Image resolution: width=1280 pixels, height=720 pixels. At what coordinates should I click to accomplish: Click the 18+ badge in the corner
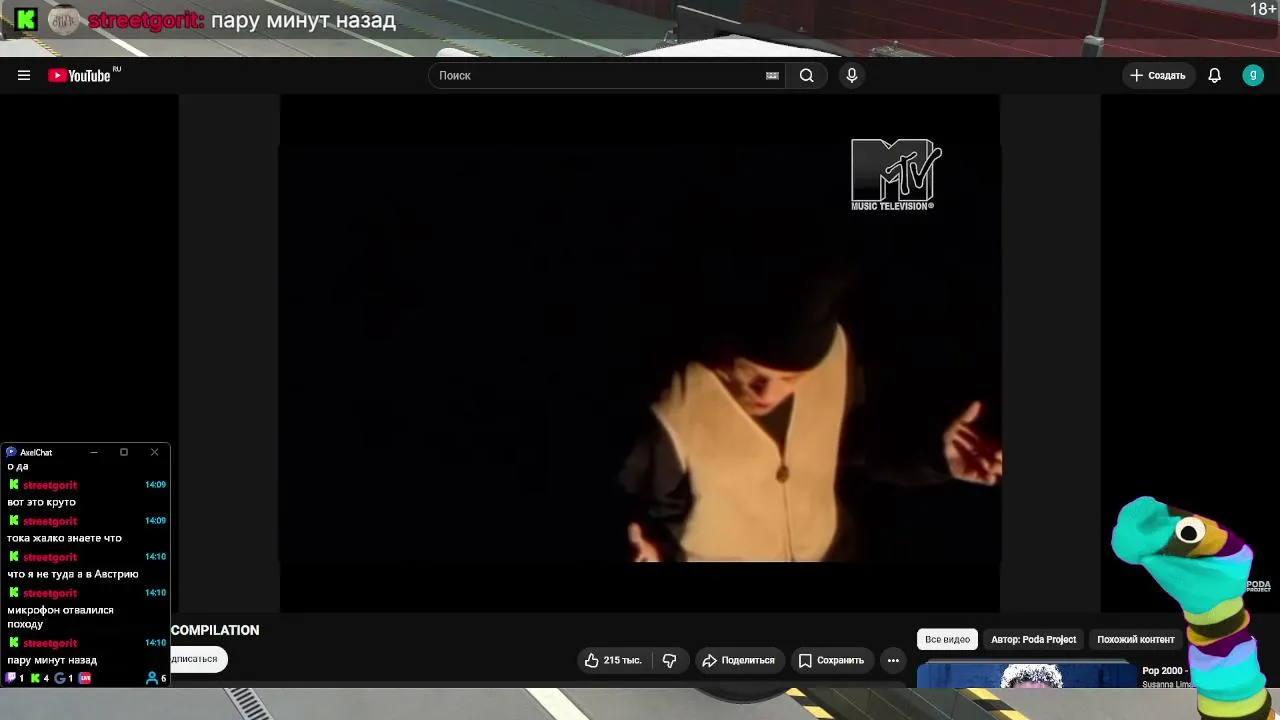click(1263, 9)
